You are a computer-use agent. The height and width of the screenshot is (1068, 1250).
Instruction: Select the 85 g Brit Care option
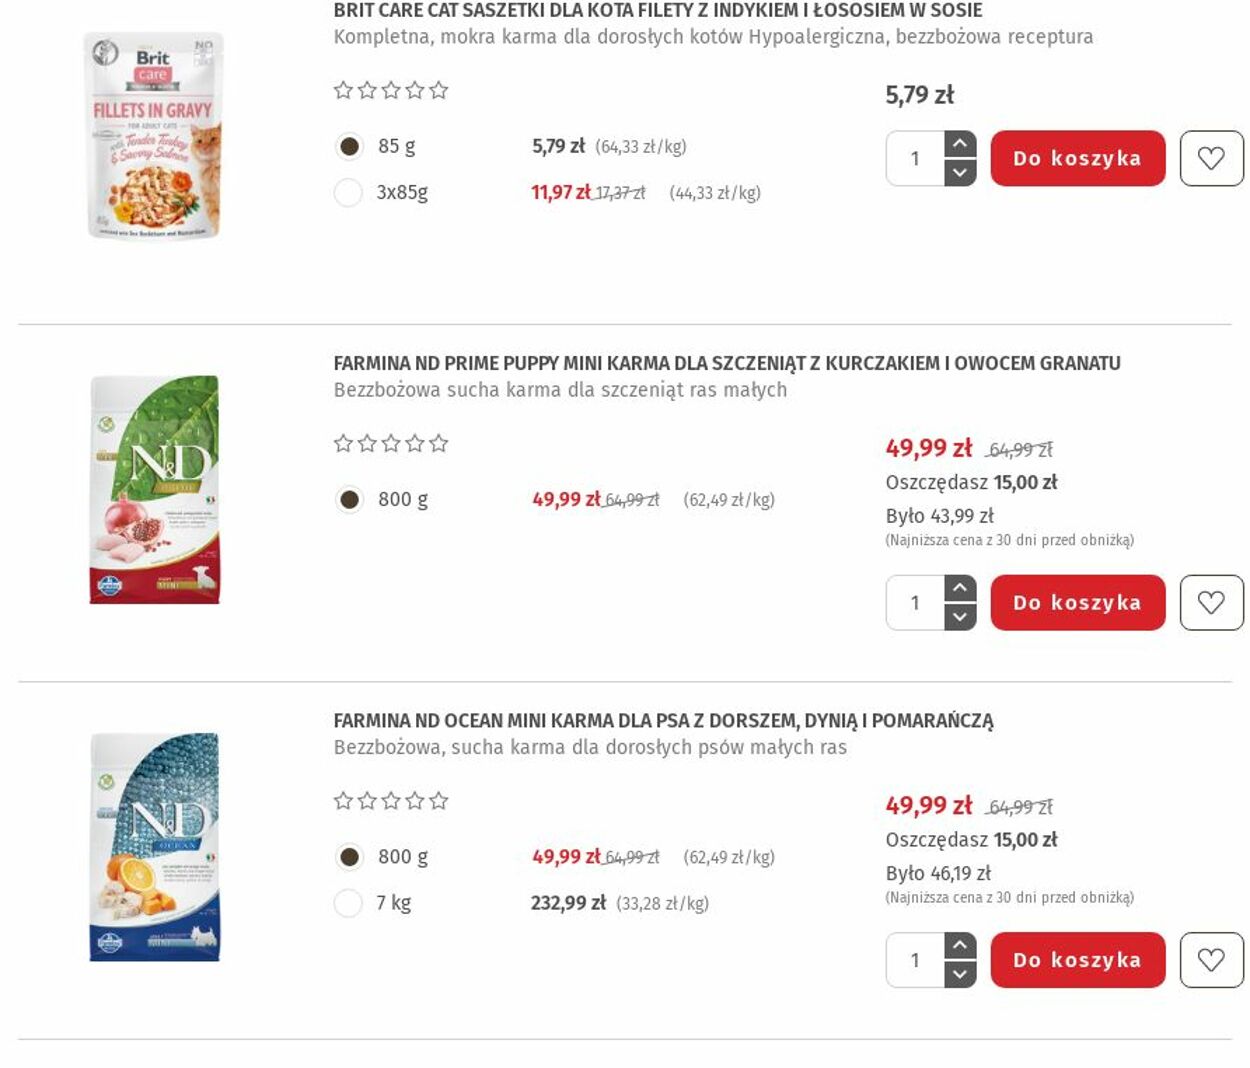(x=348, y=146)
